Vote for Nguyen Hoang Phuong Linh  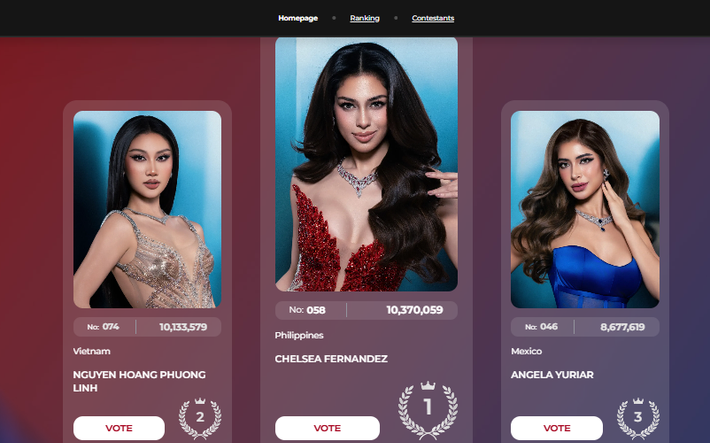click(x=119, y=428)
